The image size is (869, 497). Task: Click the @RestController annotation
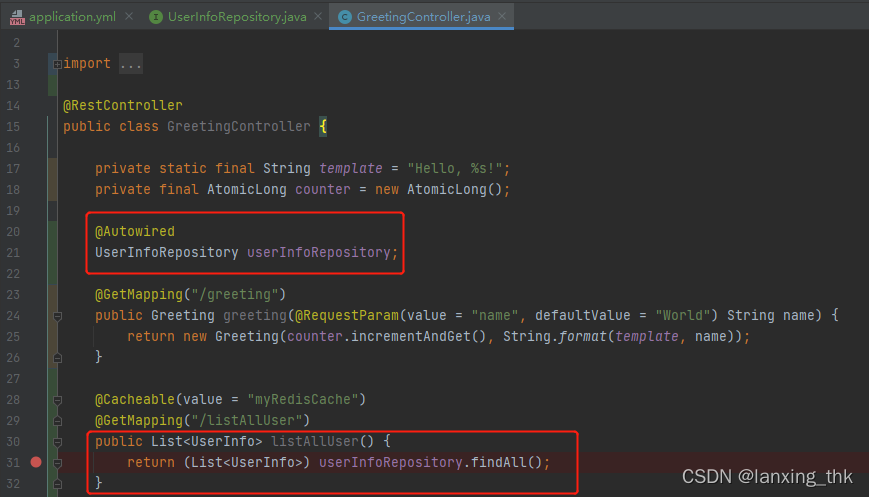122,105
